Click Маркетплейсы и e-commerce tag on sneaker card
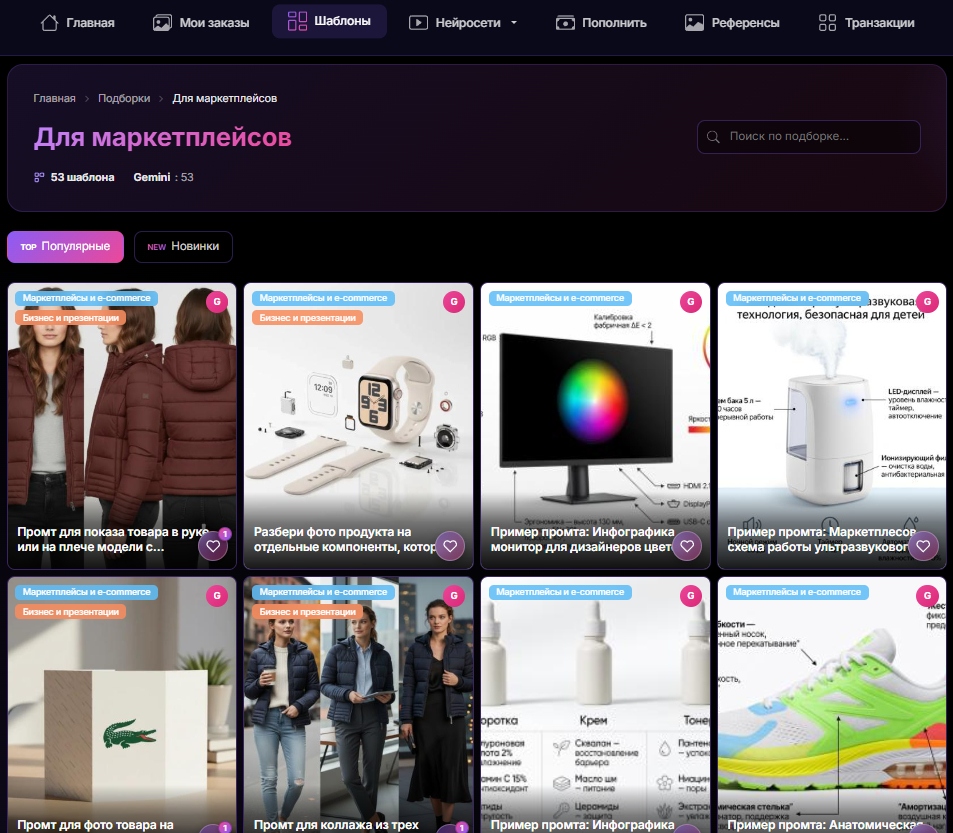The height and width of the screenshot is (833, 953). tap(797, 592)
